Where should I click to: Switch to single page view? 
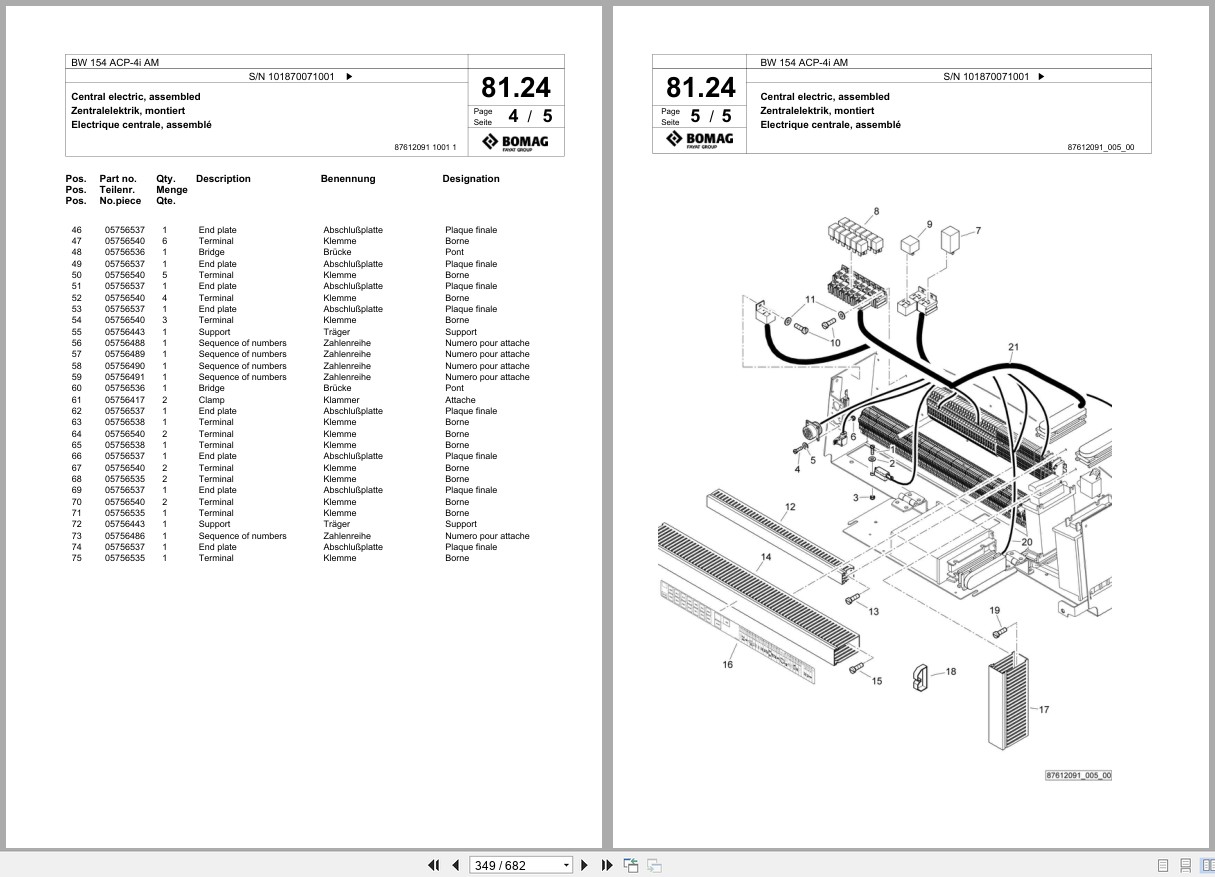click(1163, 865)
